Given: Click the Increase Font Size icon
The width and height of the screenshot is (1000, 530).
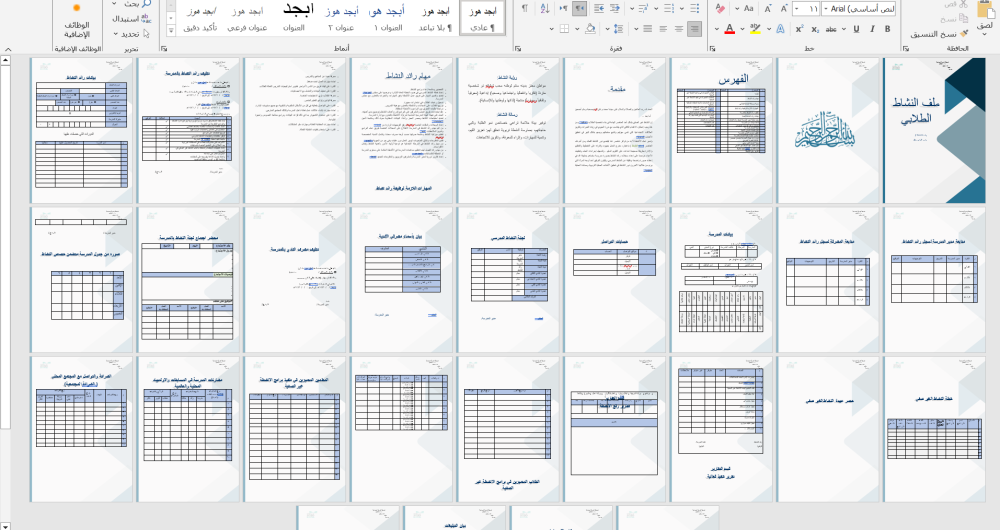Looking at the screenshot, I should [784, 9].
